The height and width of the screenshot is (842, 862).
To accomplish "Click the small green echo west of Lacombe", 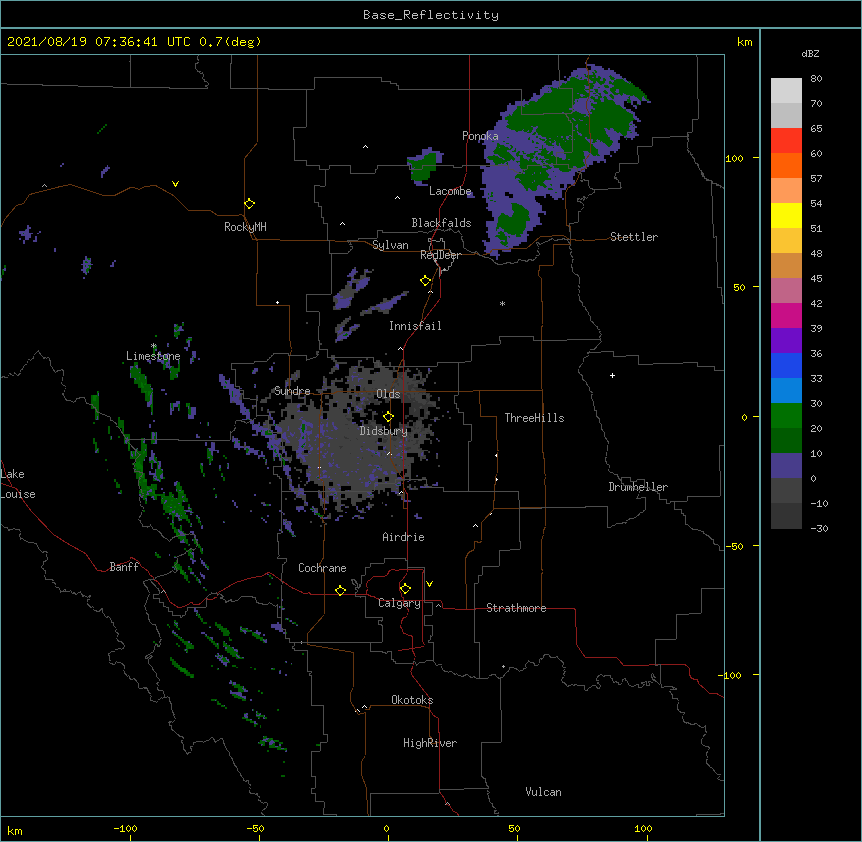I will 423,165.
